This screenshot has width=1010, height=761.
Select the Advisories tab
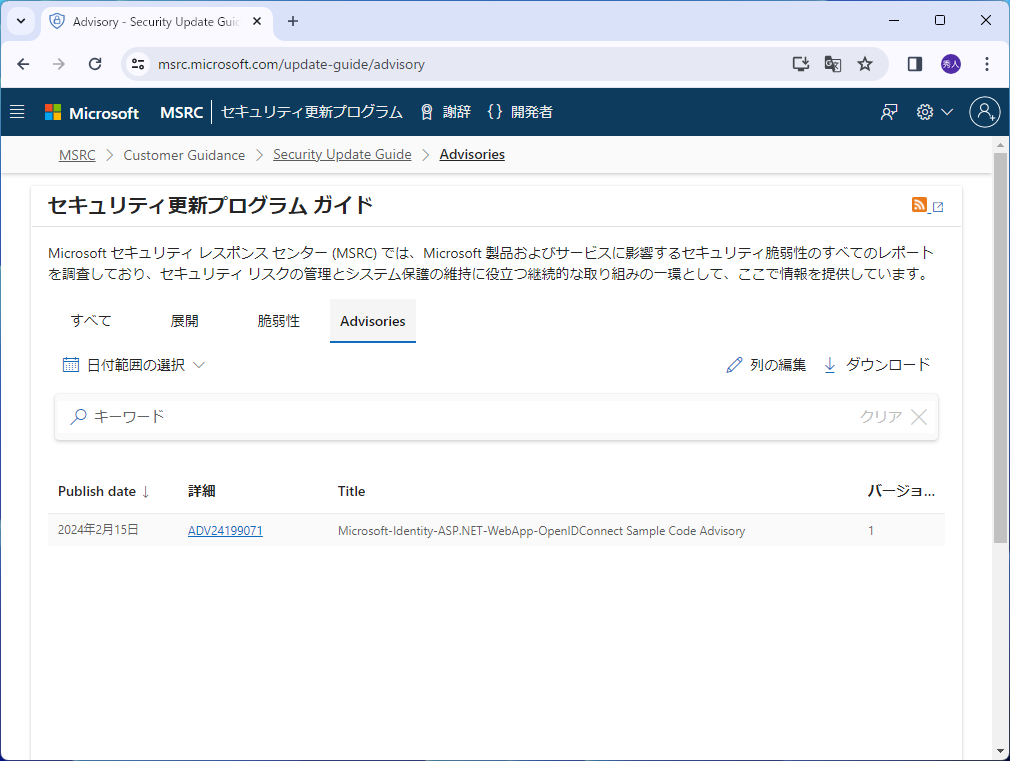tap(373, 321)
